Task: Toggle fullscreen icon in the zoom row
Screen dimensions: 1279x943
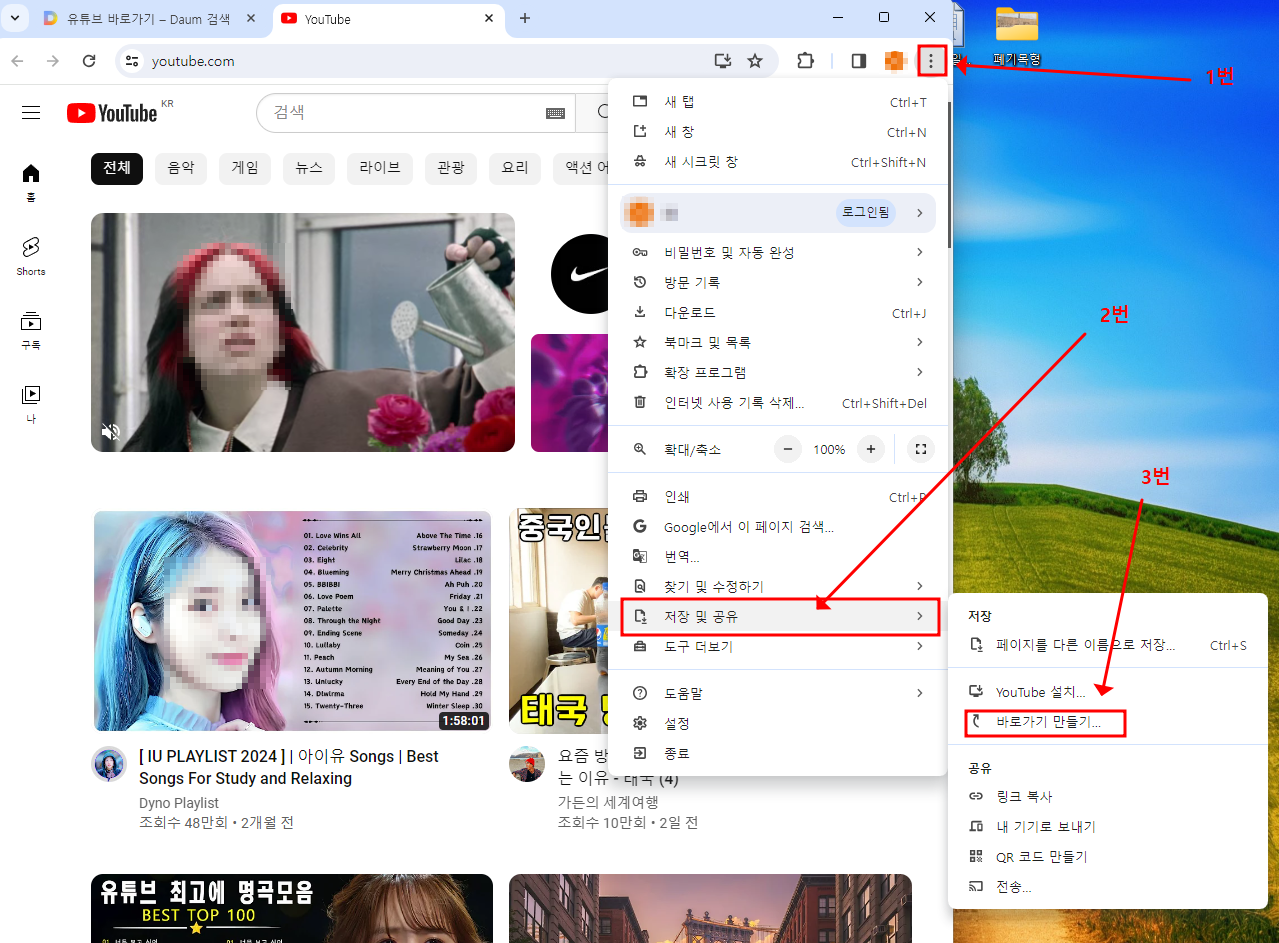Action: (921, 450)
